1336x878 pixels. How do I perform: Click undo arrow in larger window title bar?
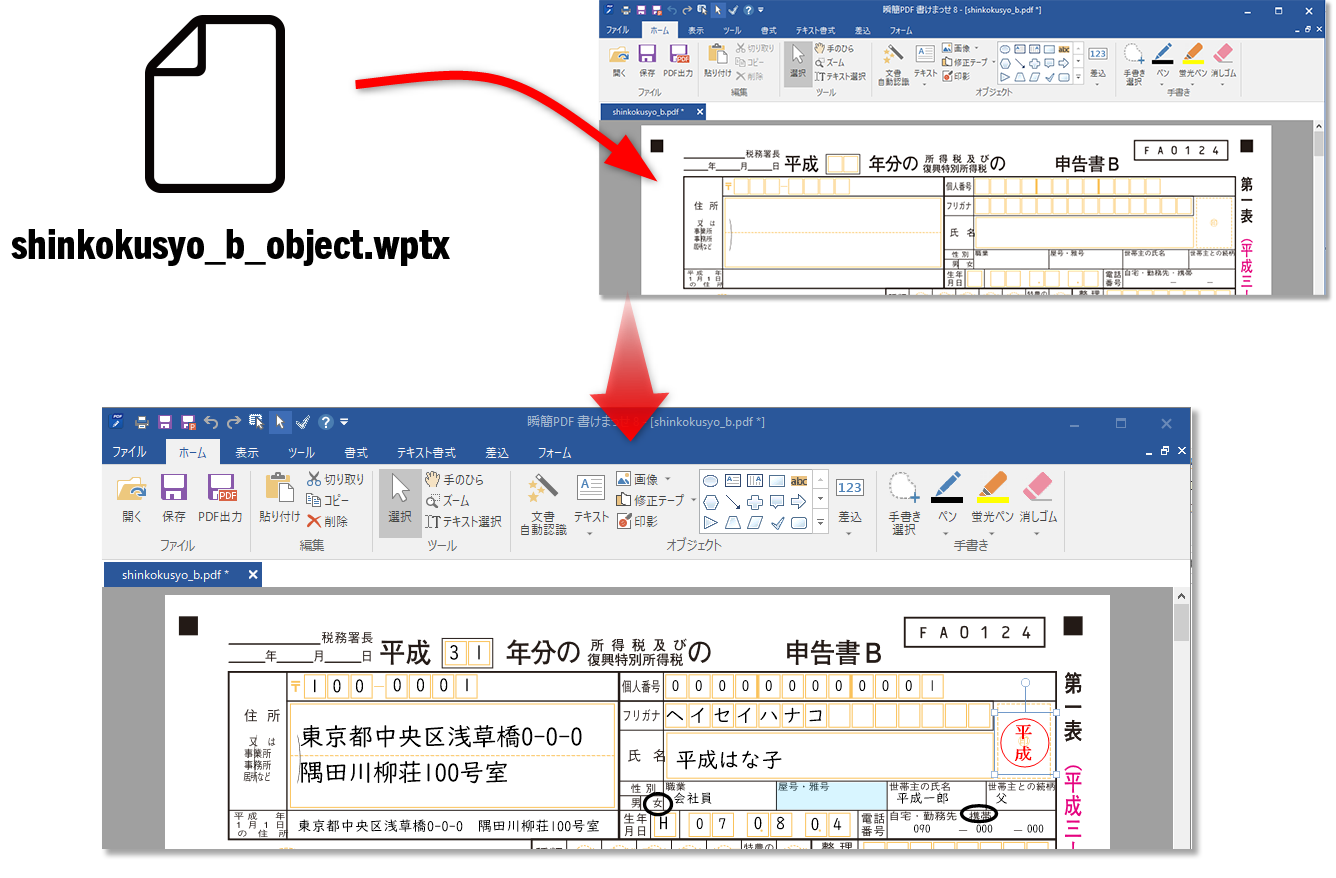(x=210, y=422)
